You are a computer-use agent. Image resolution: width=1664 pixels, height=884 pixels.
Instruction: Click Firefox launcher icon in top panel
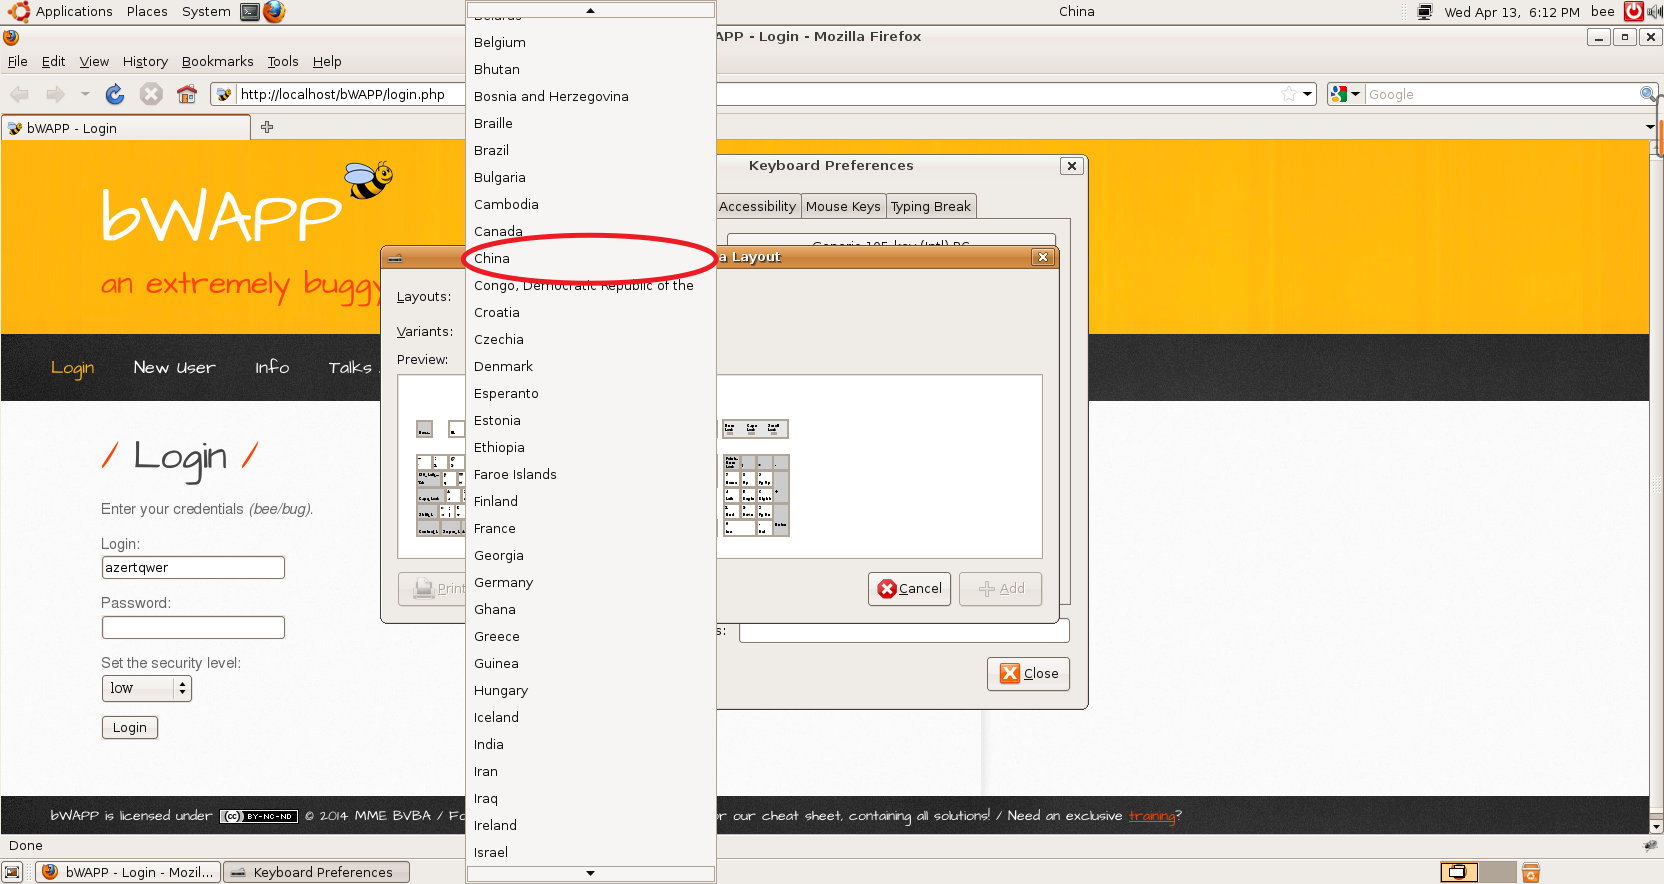(274, 12)
